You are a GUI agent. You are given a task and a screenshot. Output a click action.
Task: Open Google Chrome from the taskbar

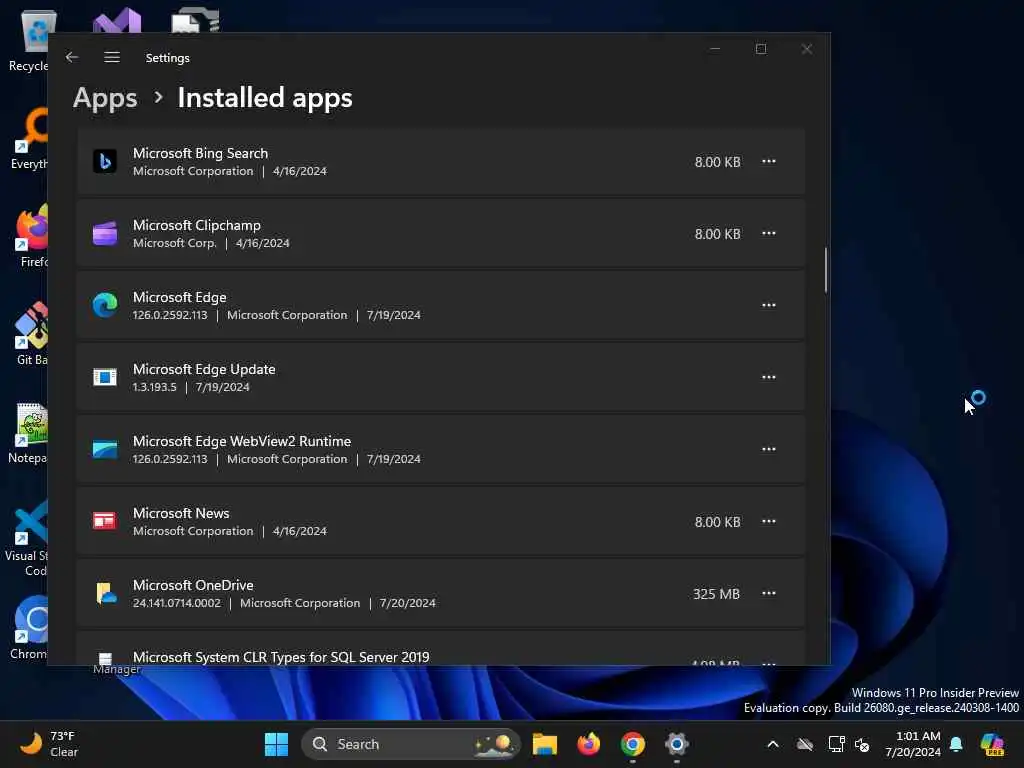pyautogui.click(x=632, y=744)
